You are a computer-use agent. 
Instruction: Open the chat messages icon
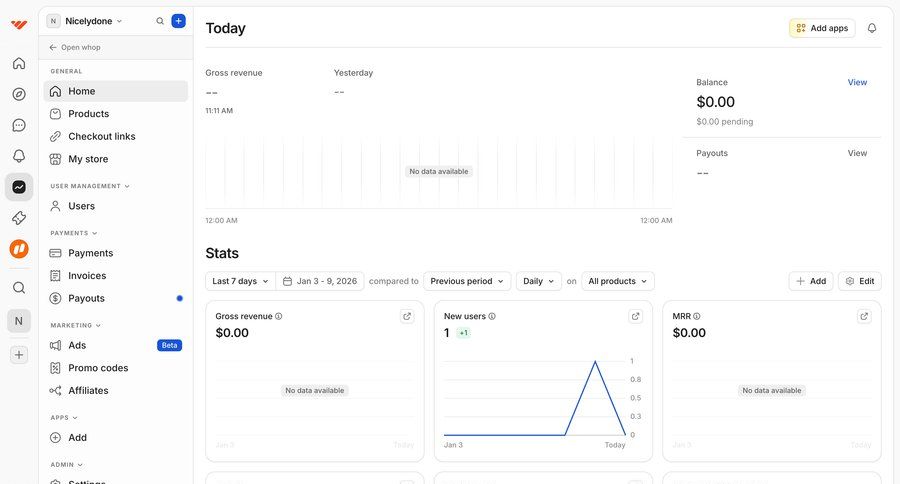point(19,125)
